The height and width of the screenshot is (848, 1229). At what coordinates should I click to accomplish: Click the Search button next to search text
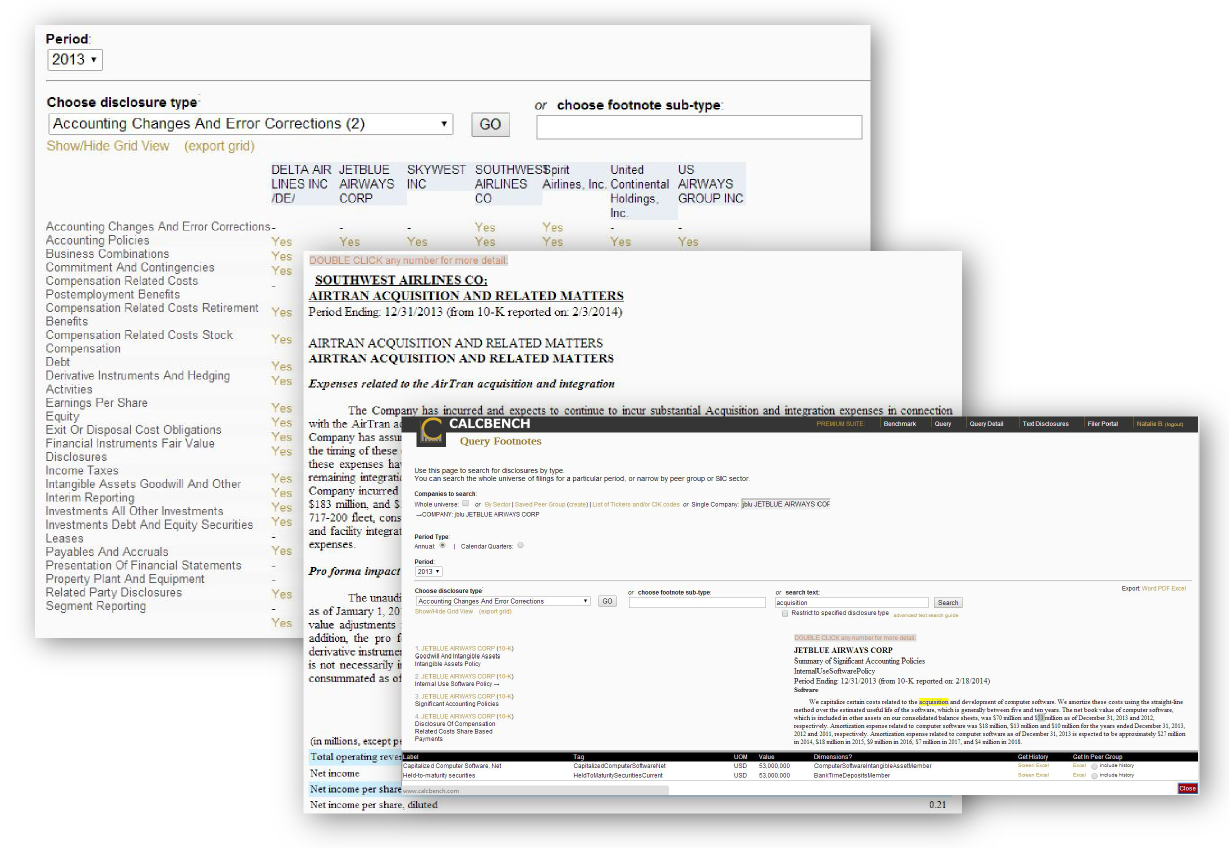click(x=948, y=603)
